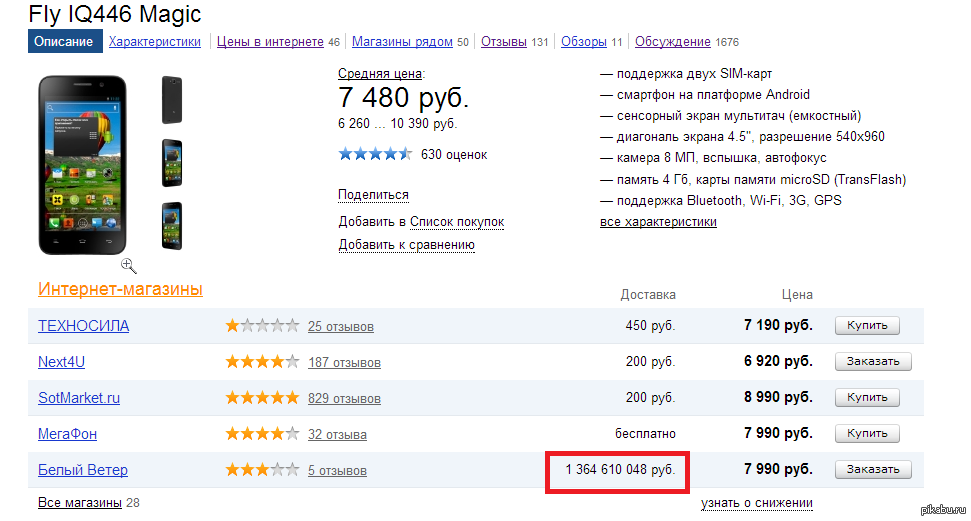Open the Отзывы tab
The width and height of the screenshot is (971, 521).
504,42
